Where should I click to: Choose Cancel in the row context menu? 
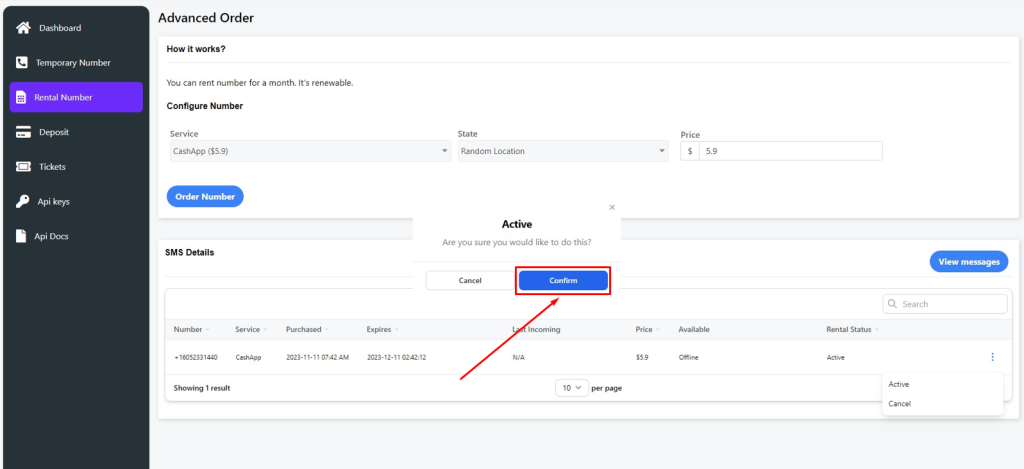point(900,404)
